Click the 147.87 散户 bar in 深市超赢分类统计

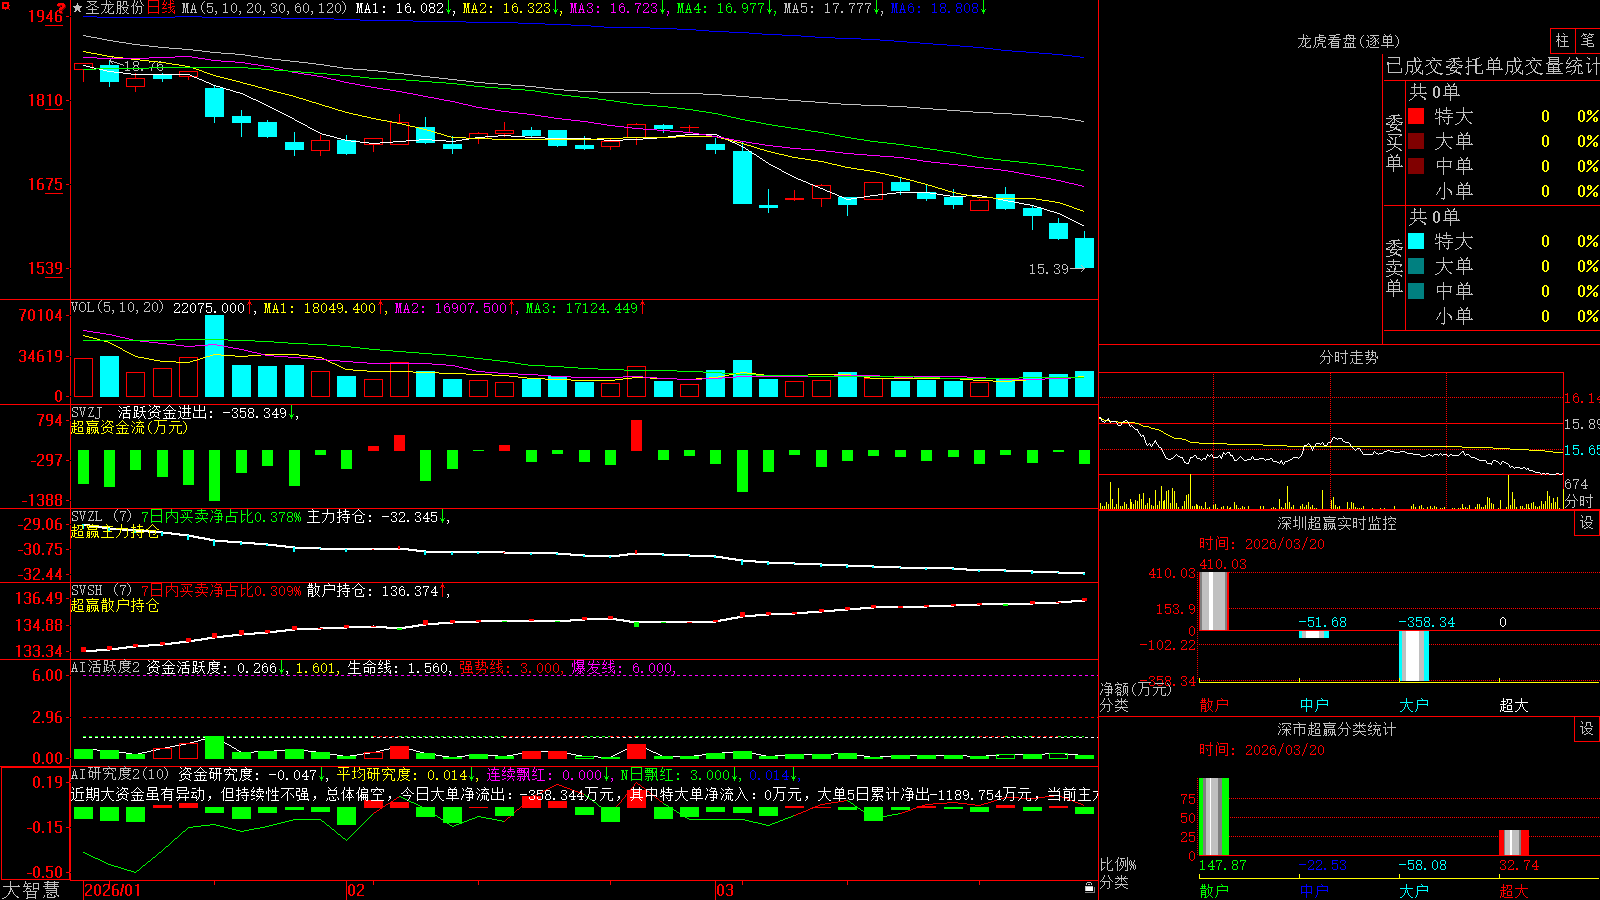tap(1214, 816)
